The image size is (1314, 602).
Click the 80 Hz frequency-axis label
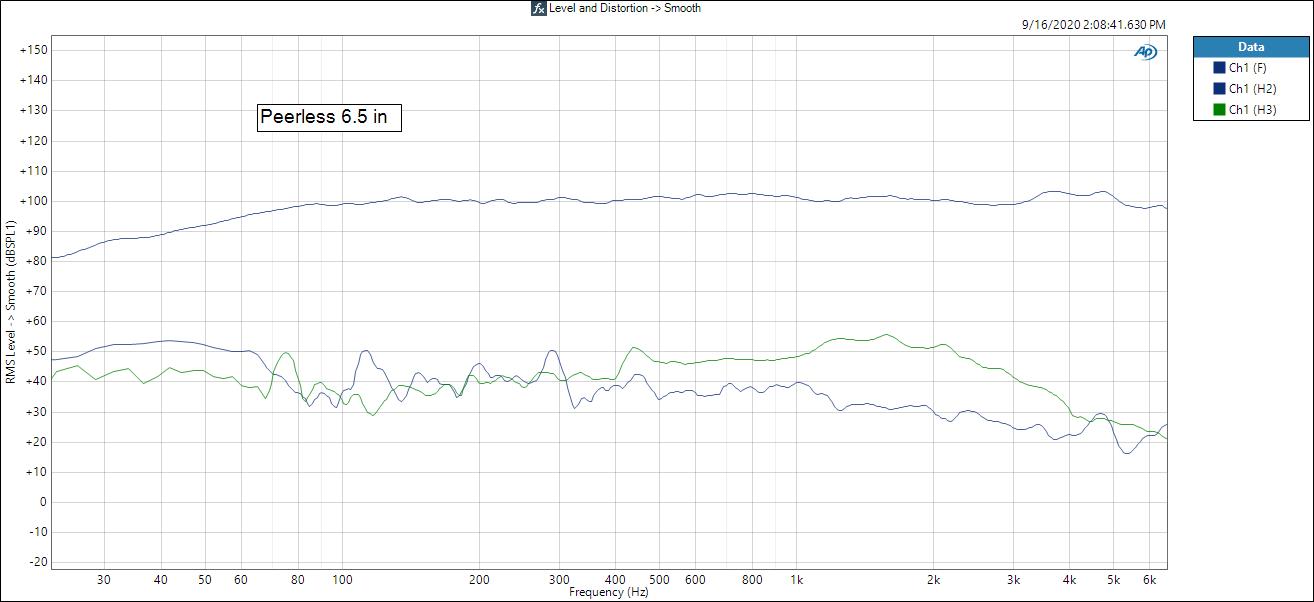tap(298, 580)
